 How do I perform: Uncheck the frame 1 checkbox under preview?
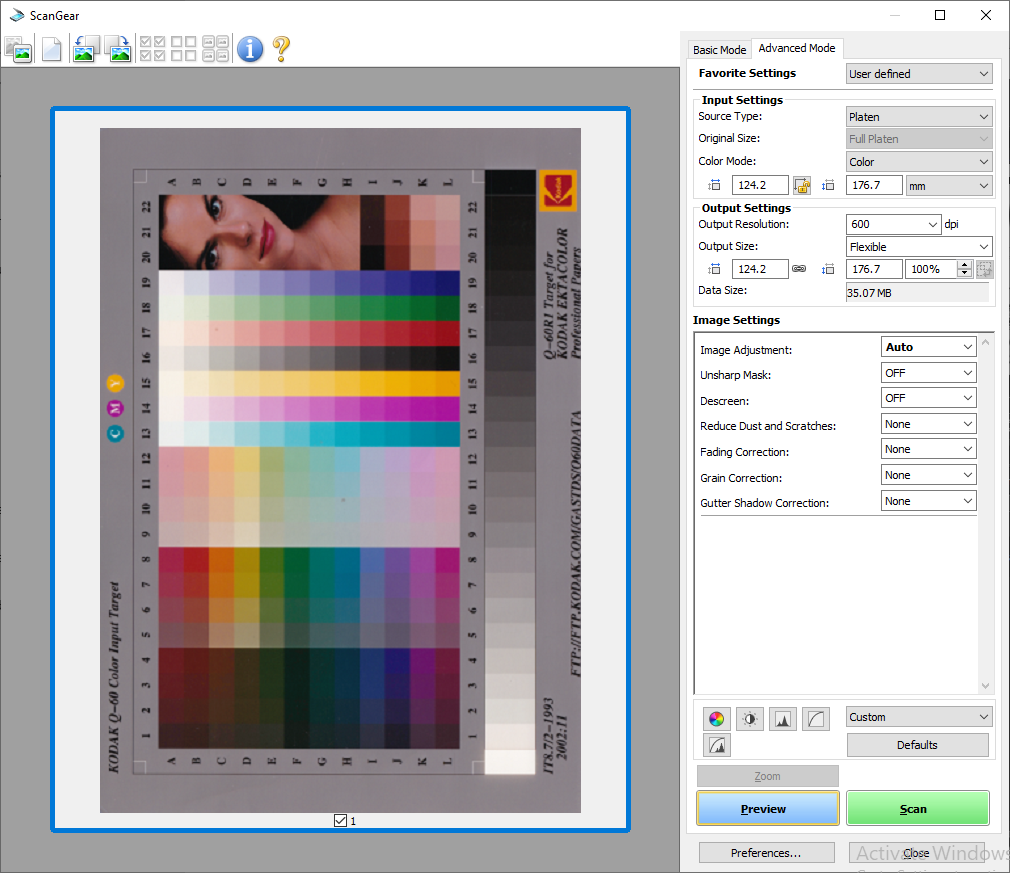[341, 820]
